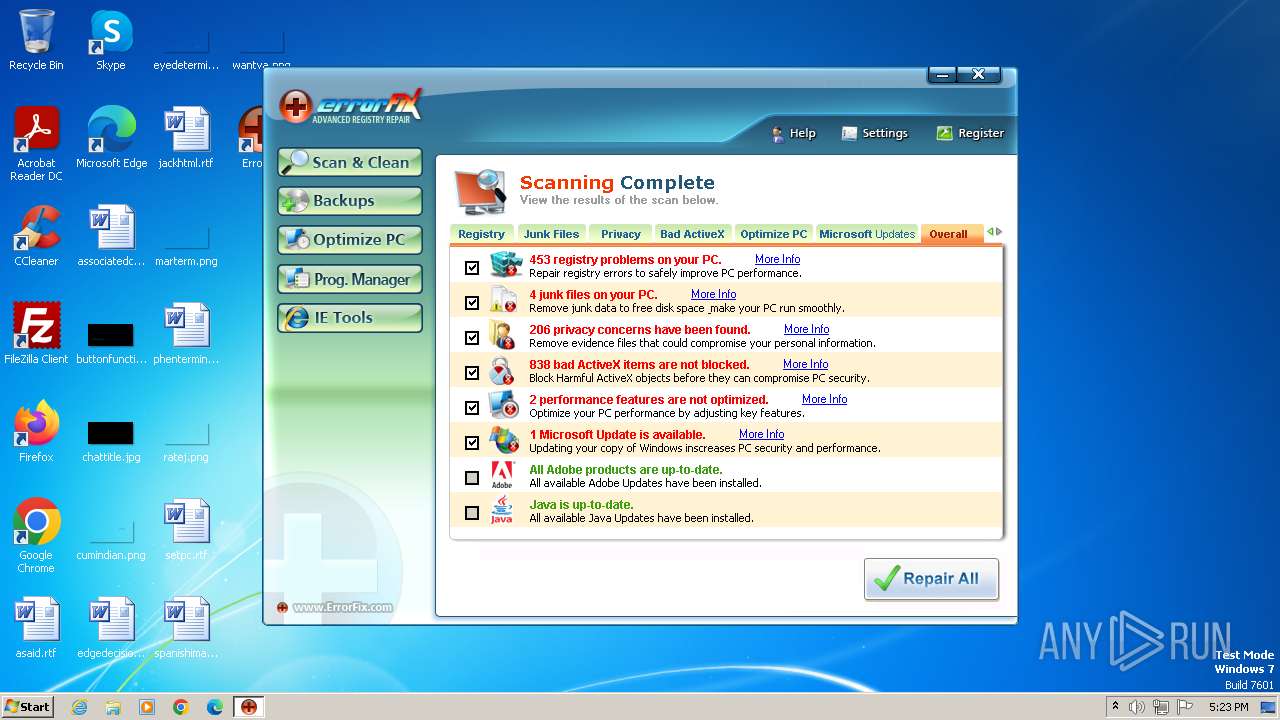The image size is (1280, 720).
Task: Switch to the Optimize PC tab
Action: pyautogui.click(x=773, y=234)
